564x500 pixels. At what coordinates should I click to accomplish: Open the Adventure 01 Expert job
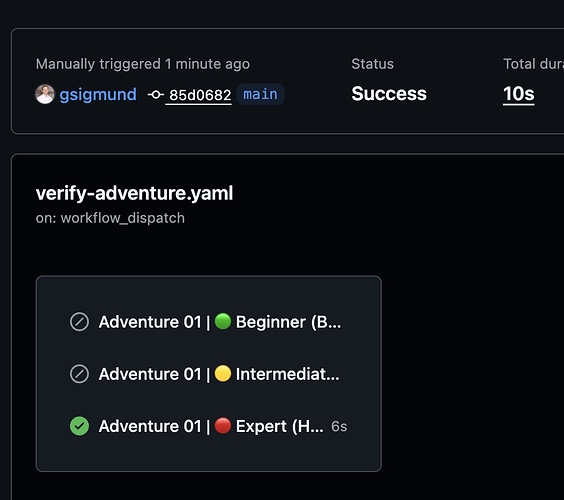(x=209, y=426)
